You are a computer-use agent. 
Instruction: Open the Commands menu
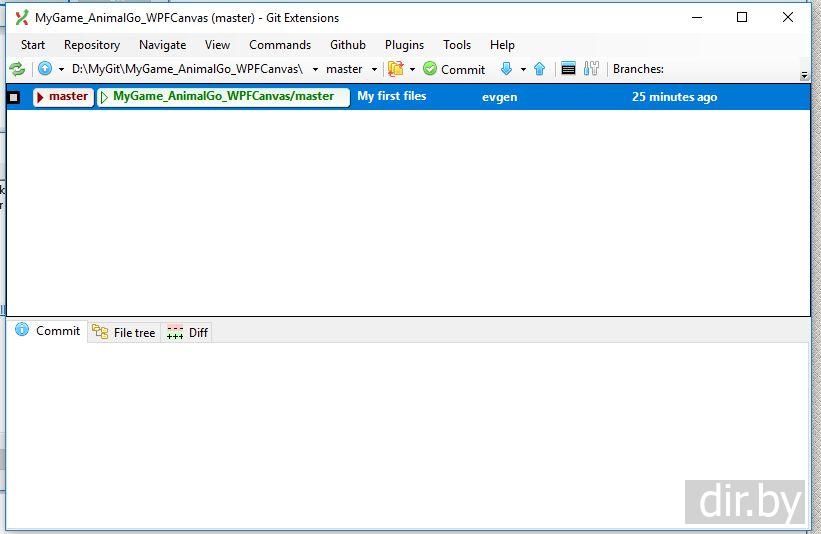[x=280, y=45]
